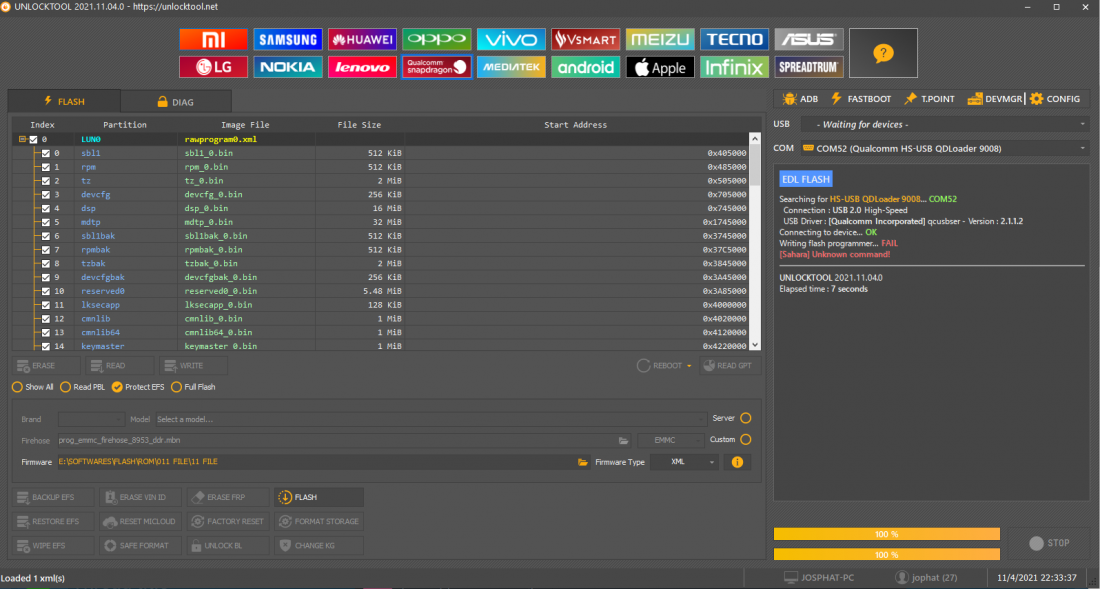Viewport: 1100px width, 589px height.
Task: Expand the Reboot options arrow
Action: click(690, 366)
